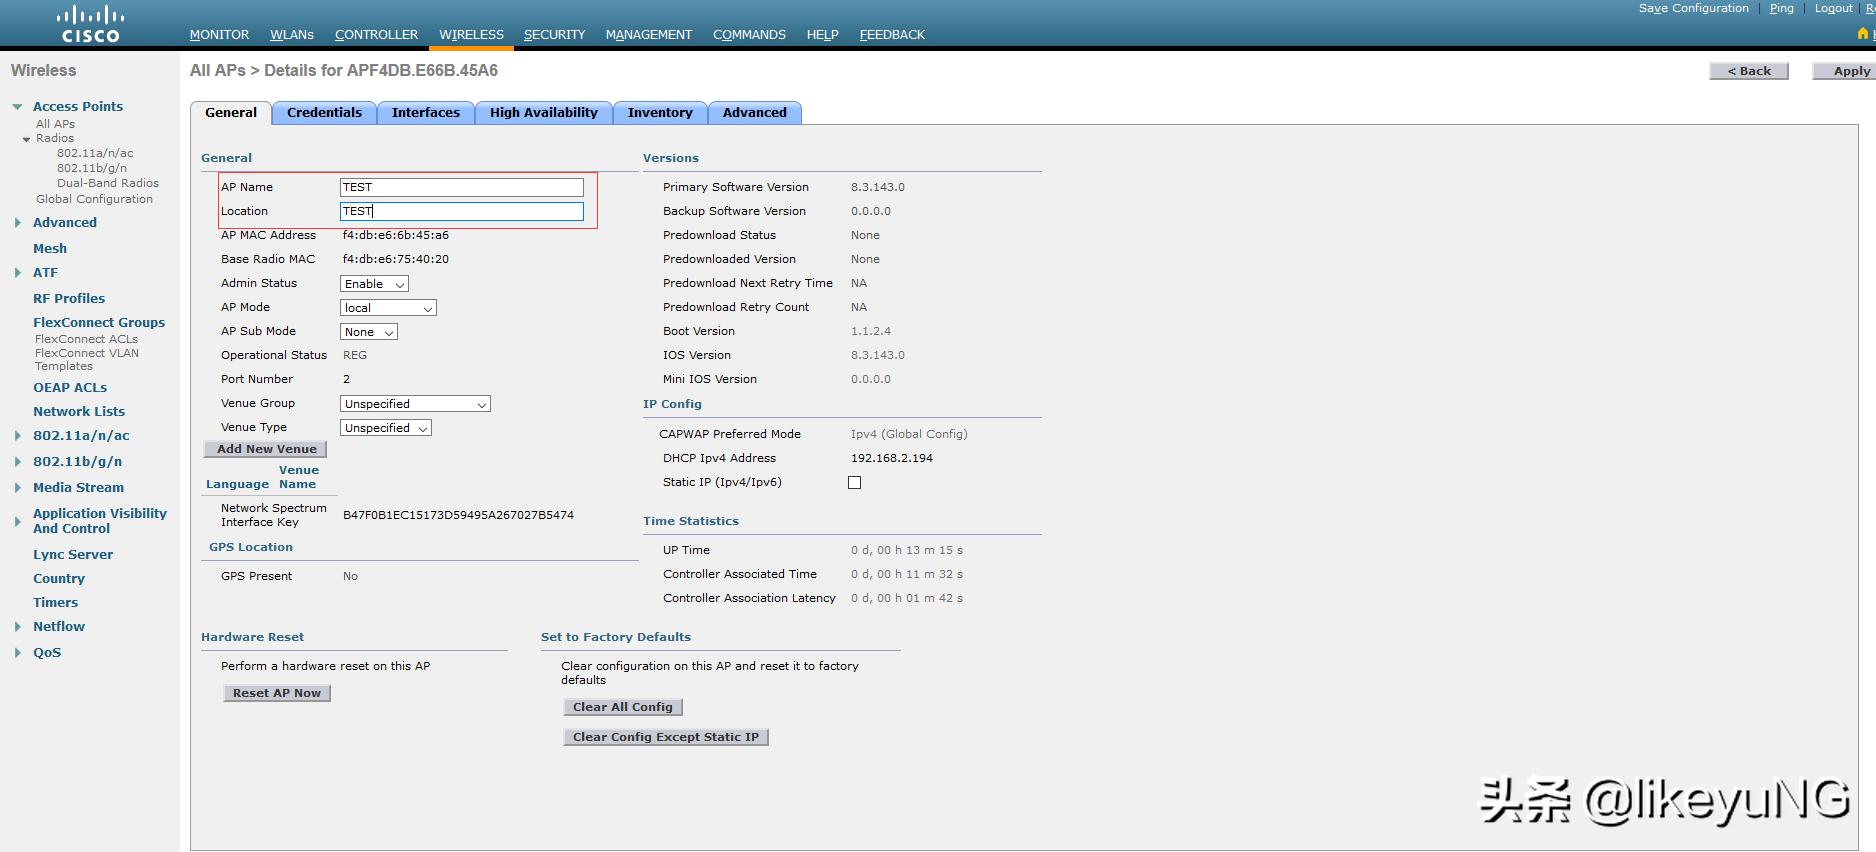Open the AP Mode dropdown

(388, 308)
